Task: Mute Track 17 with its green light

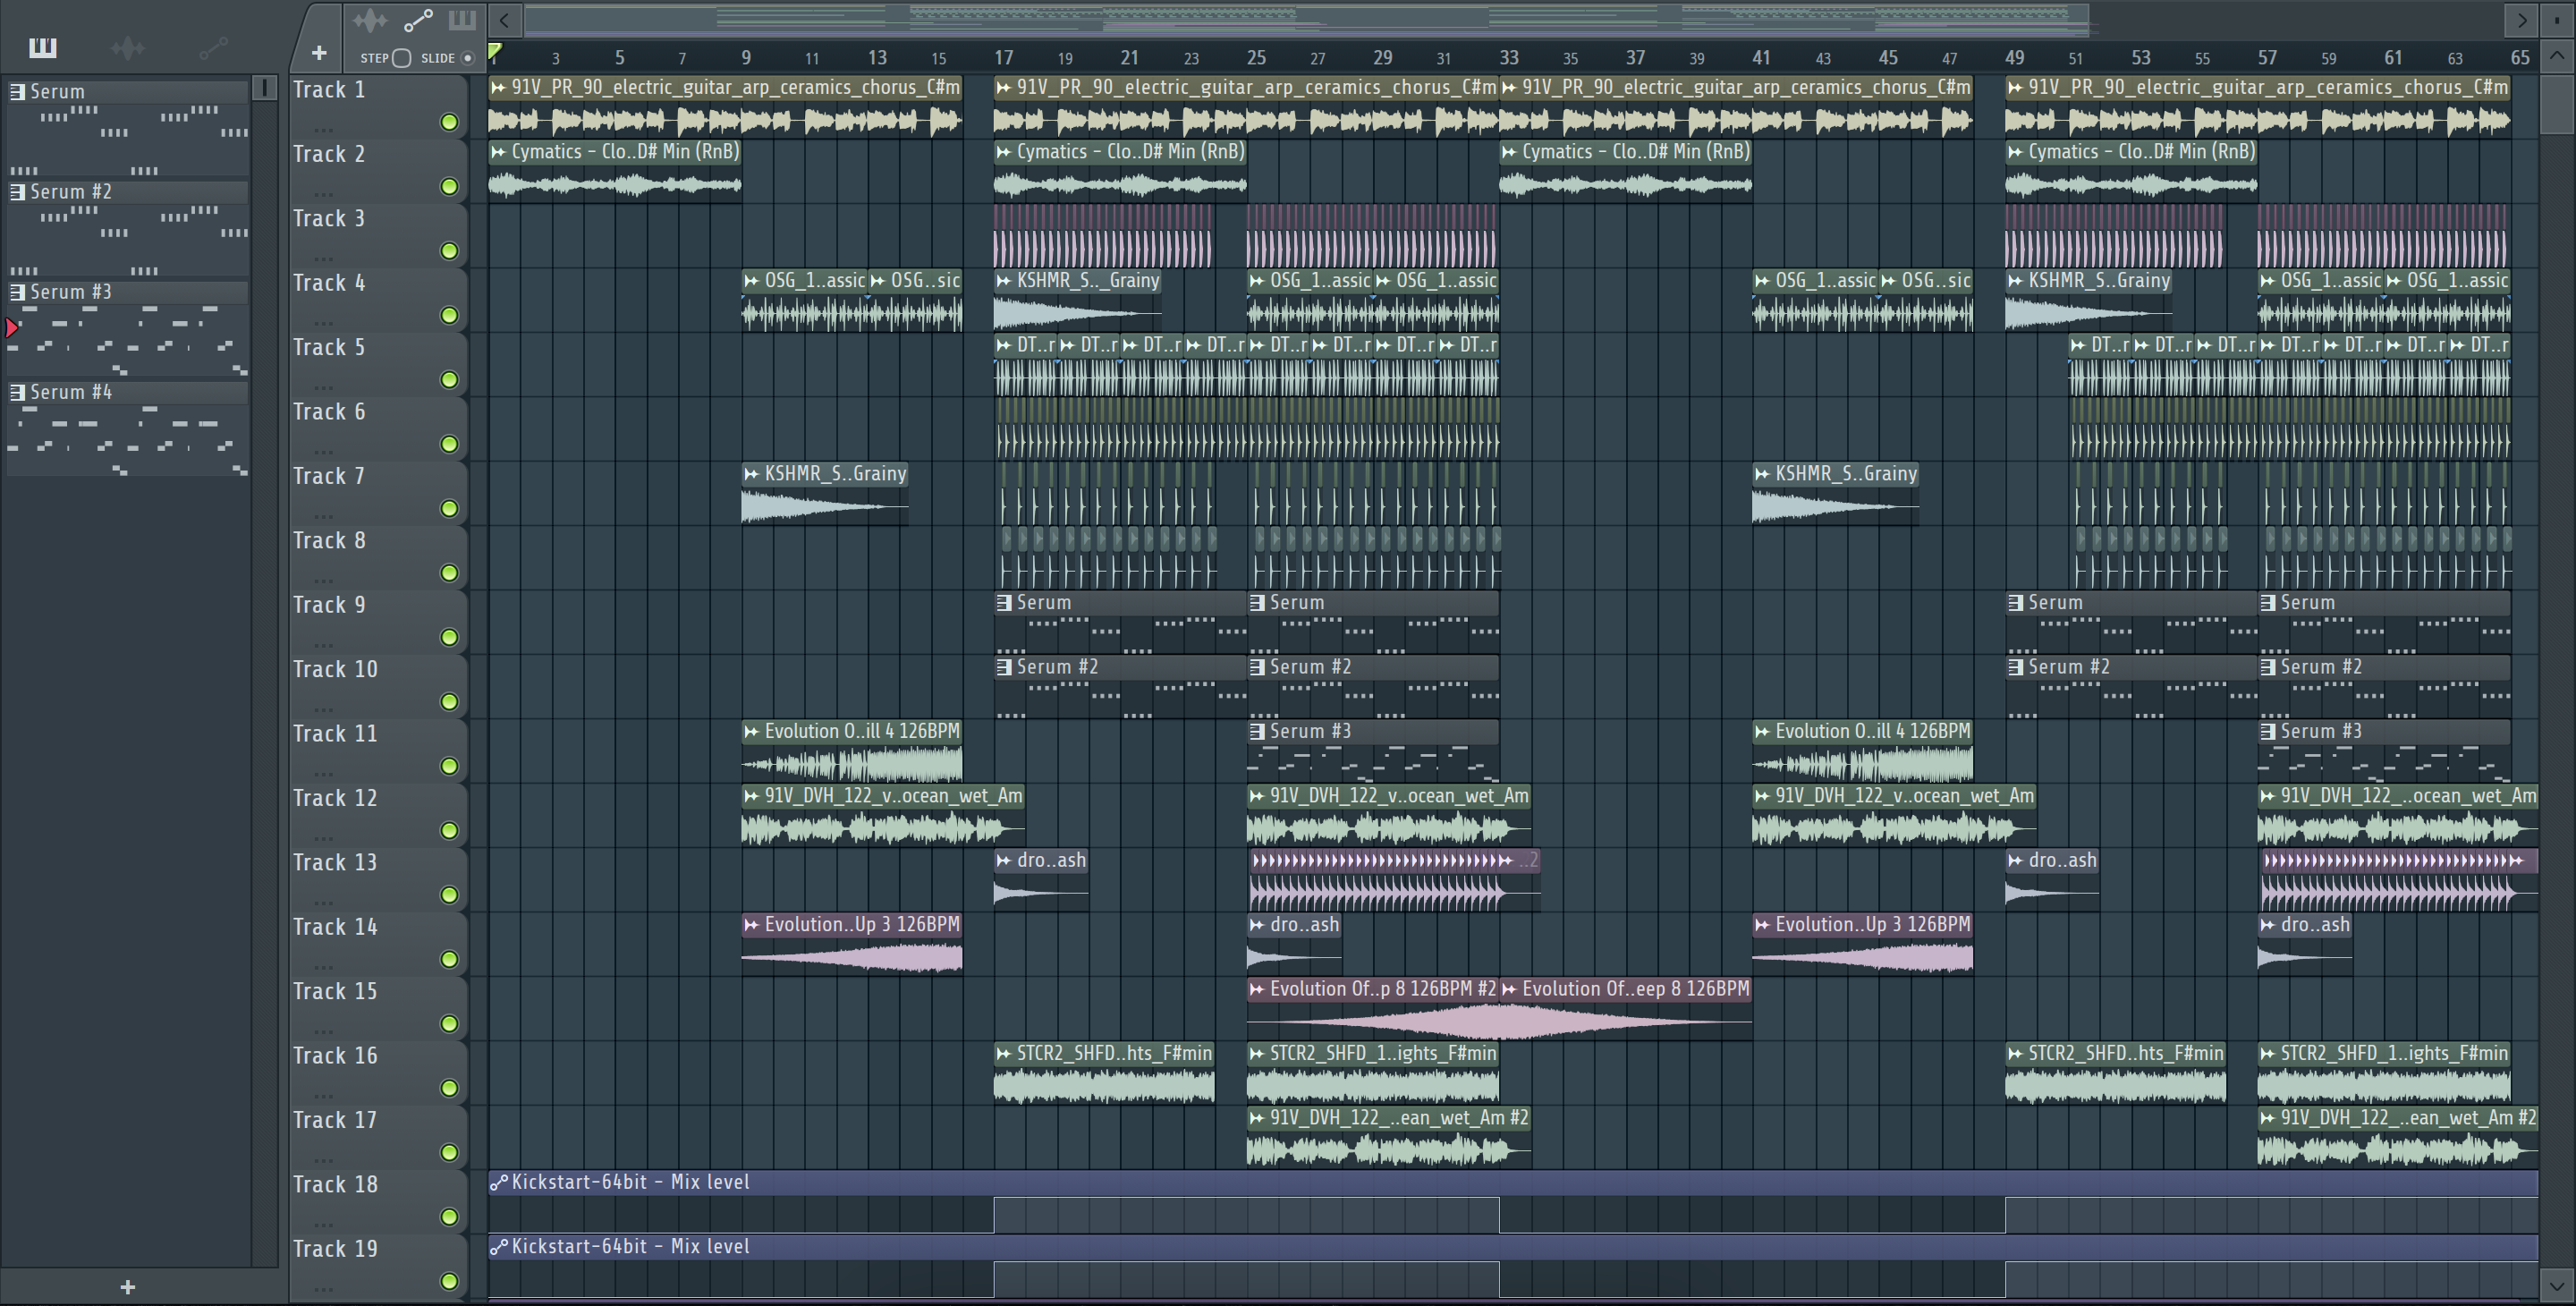Action: point(450,1152)
